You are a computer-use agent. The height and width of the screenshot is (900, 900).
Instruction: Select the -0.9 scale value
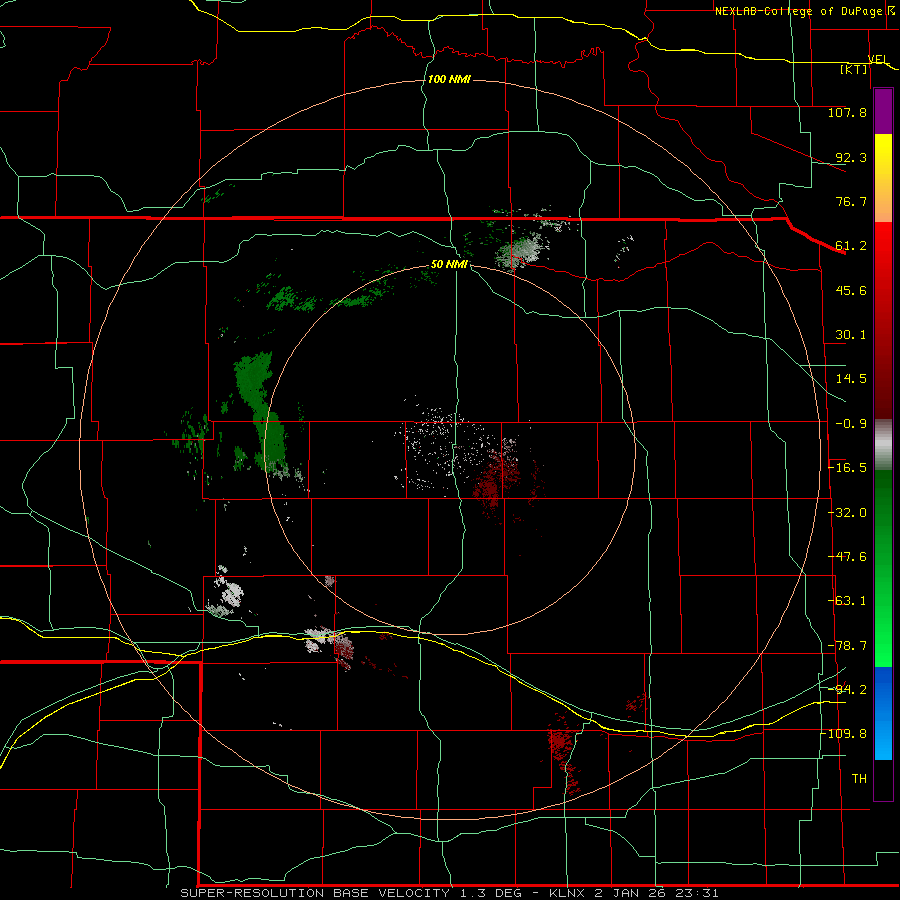(x=851, y=424)
